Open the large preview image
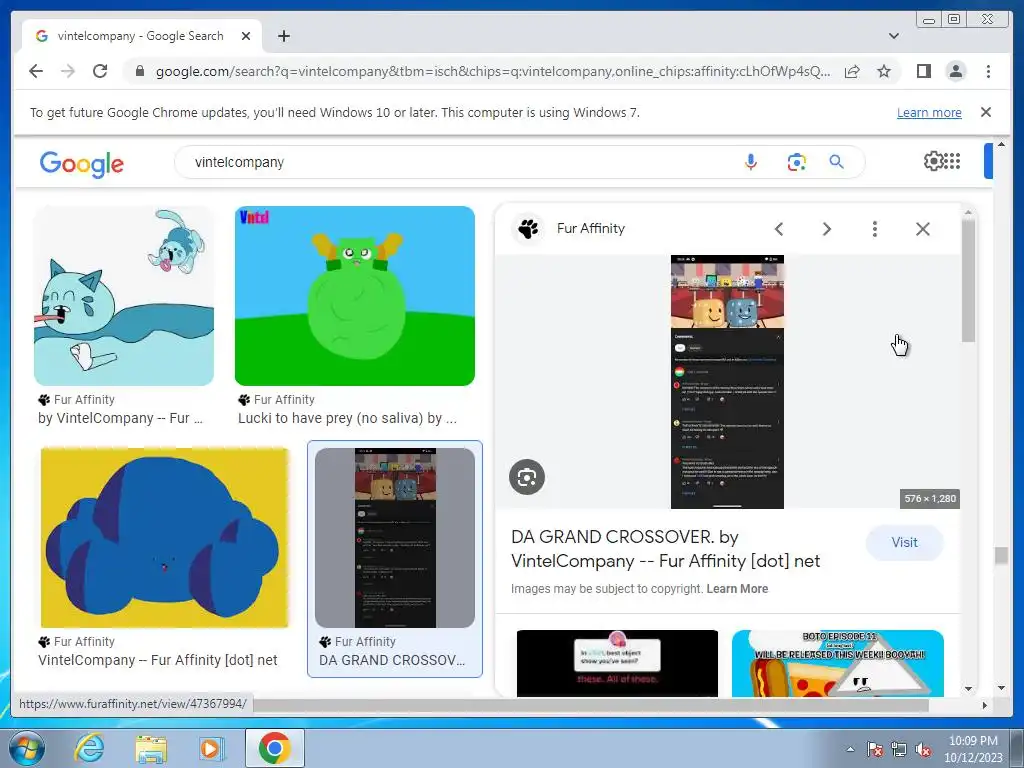 (x=727, y=381)
